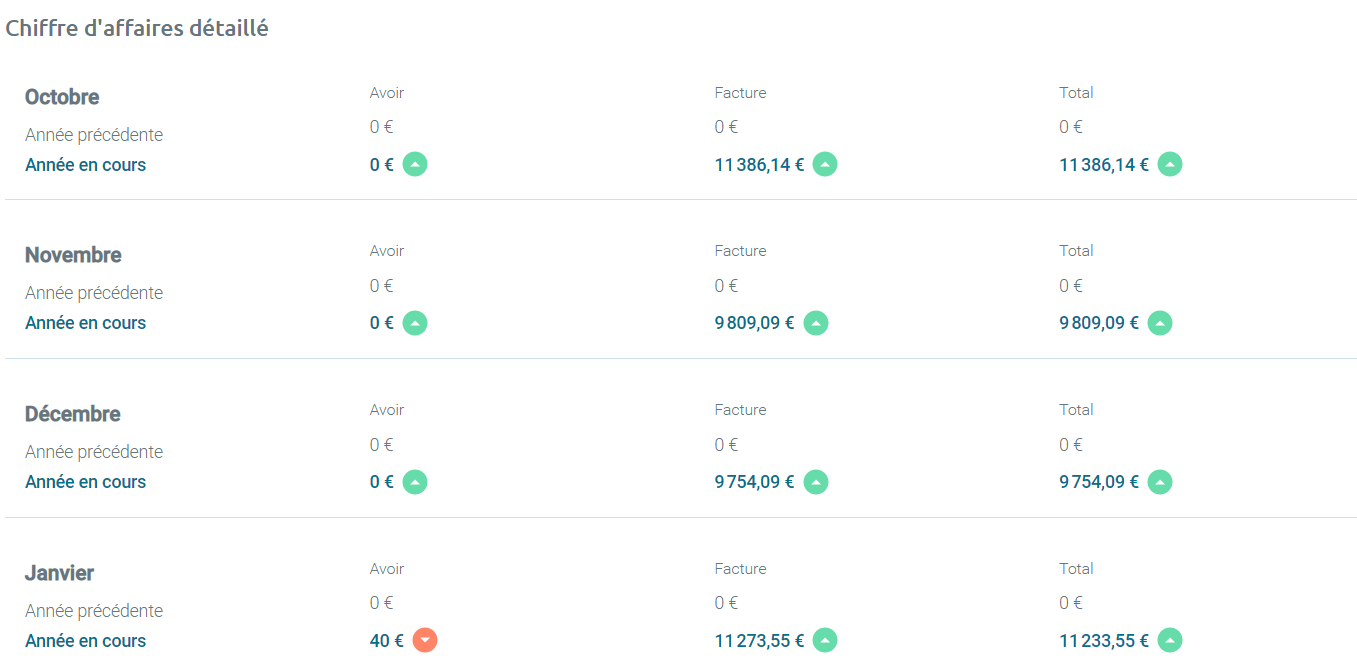Select the Décembre month heading

pos(73,414)
